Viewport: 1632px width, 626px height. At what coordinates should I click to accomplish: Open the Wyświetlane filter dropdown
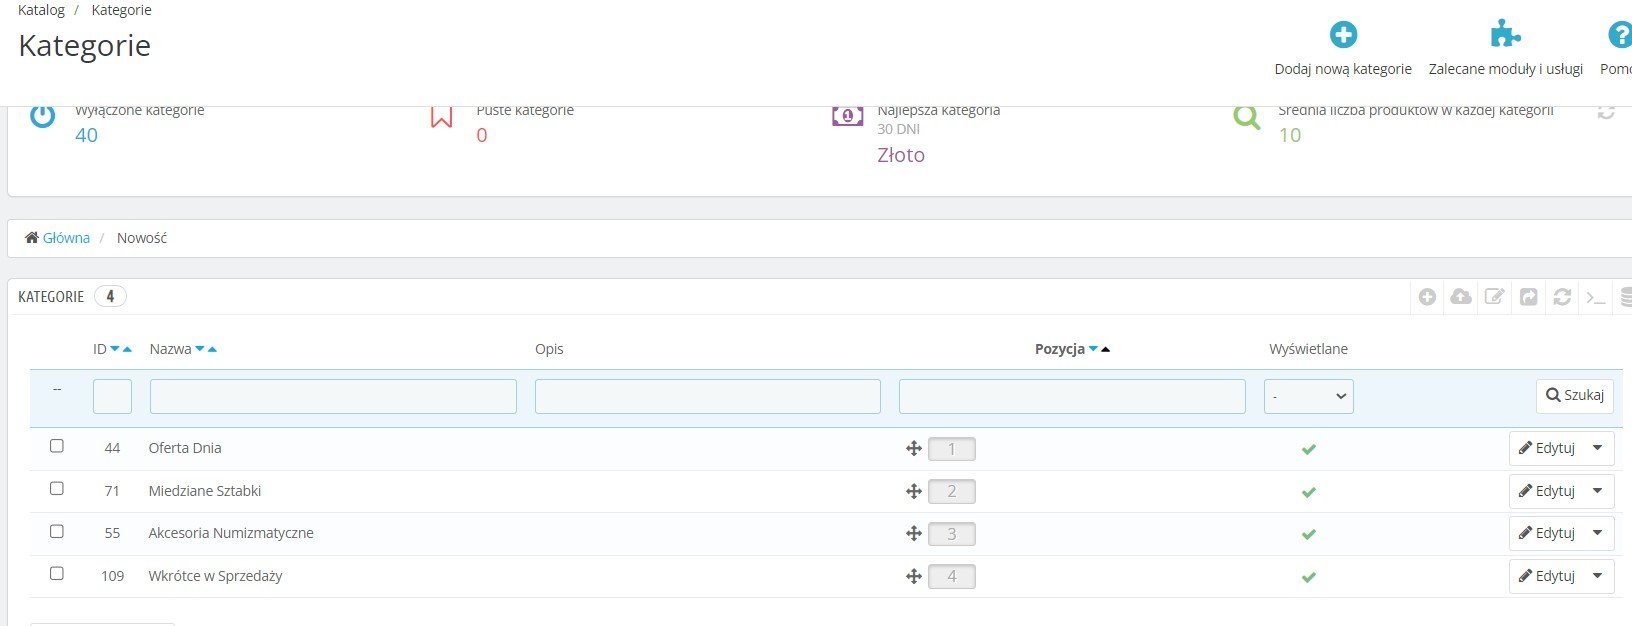point(1308,396)
